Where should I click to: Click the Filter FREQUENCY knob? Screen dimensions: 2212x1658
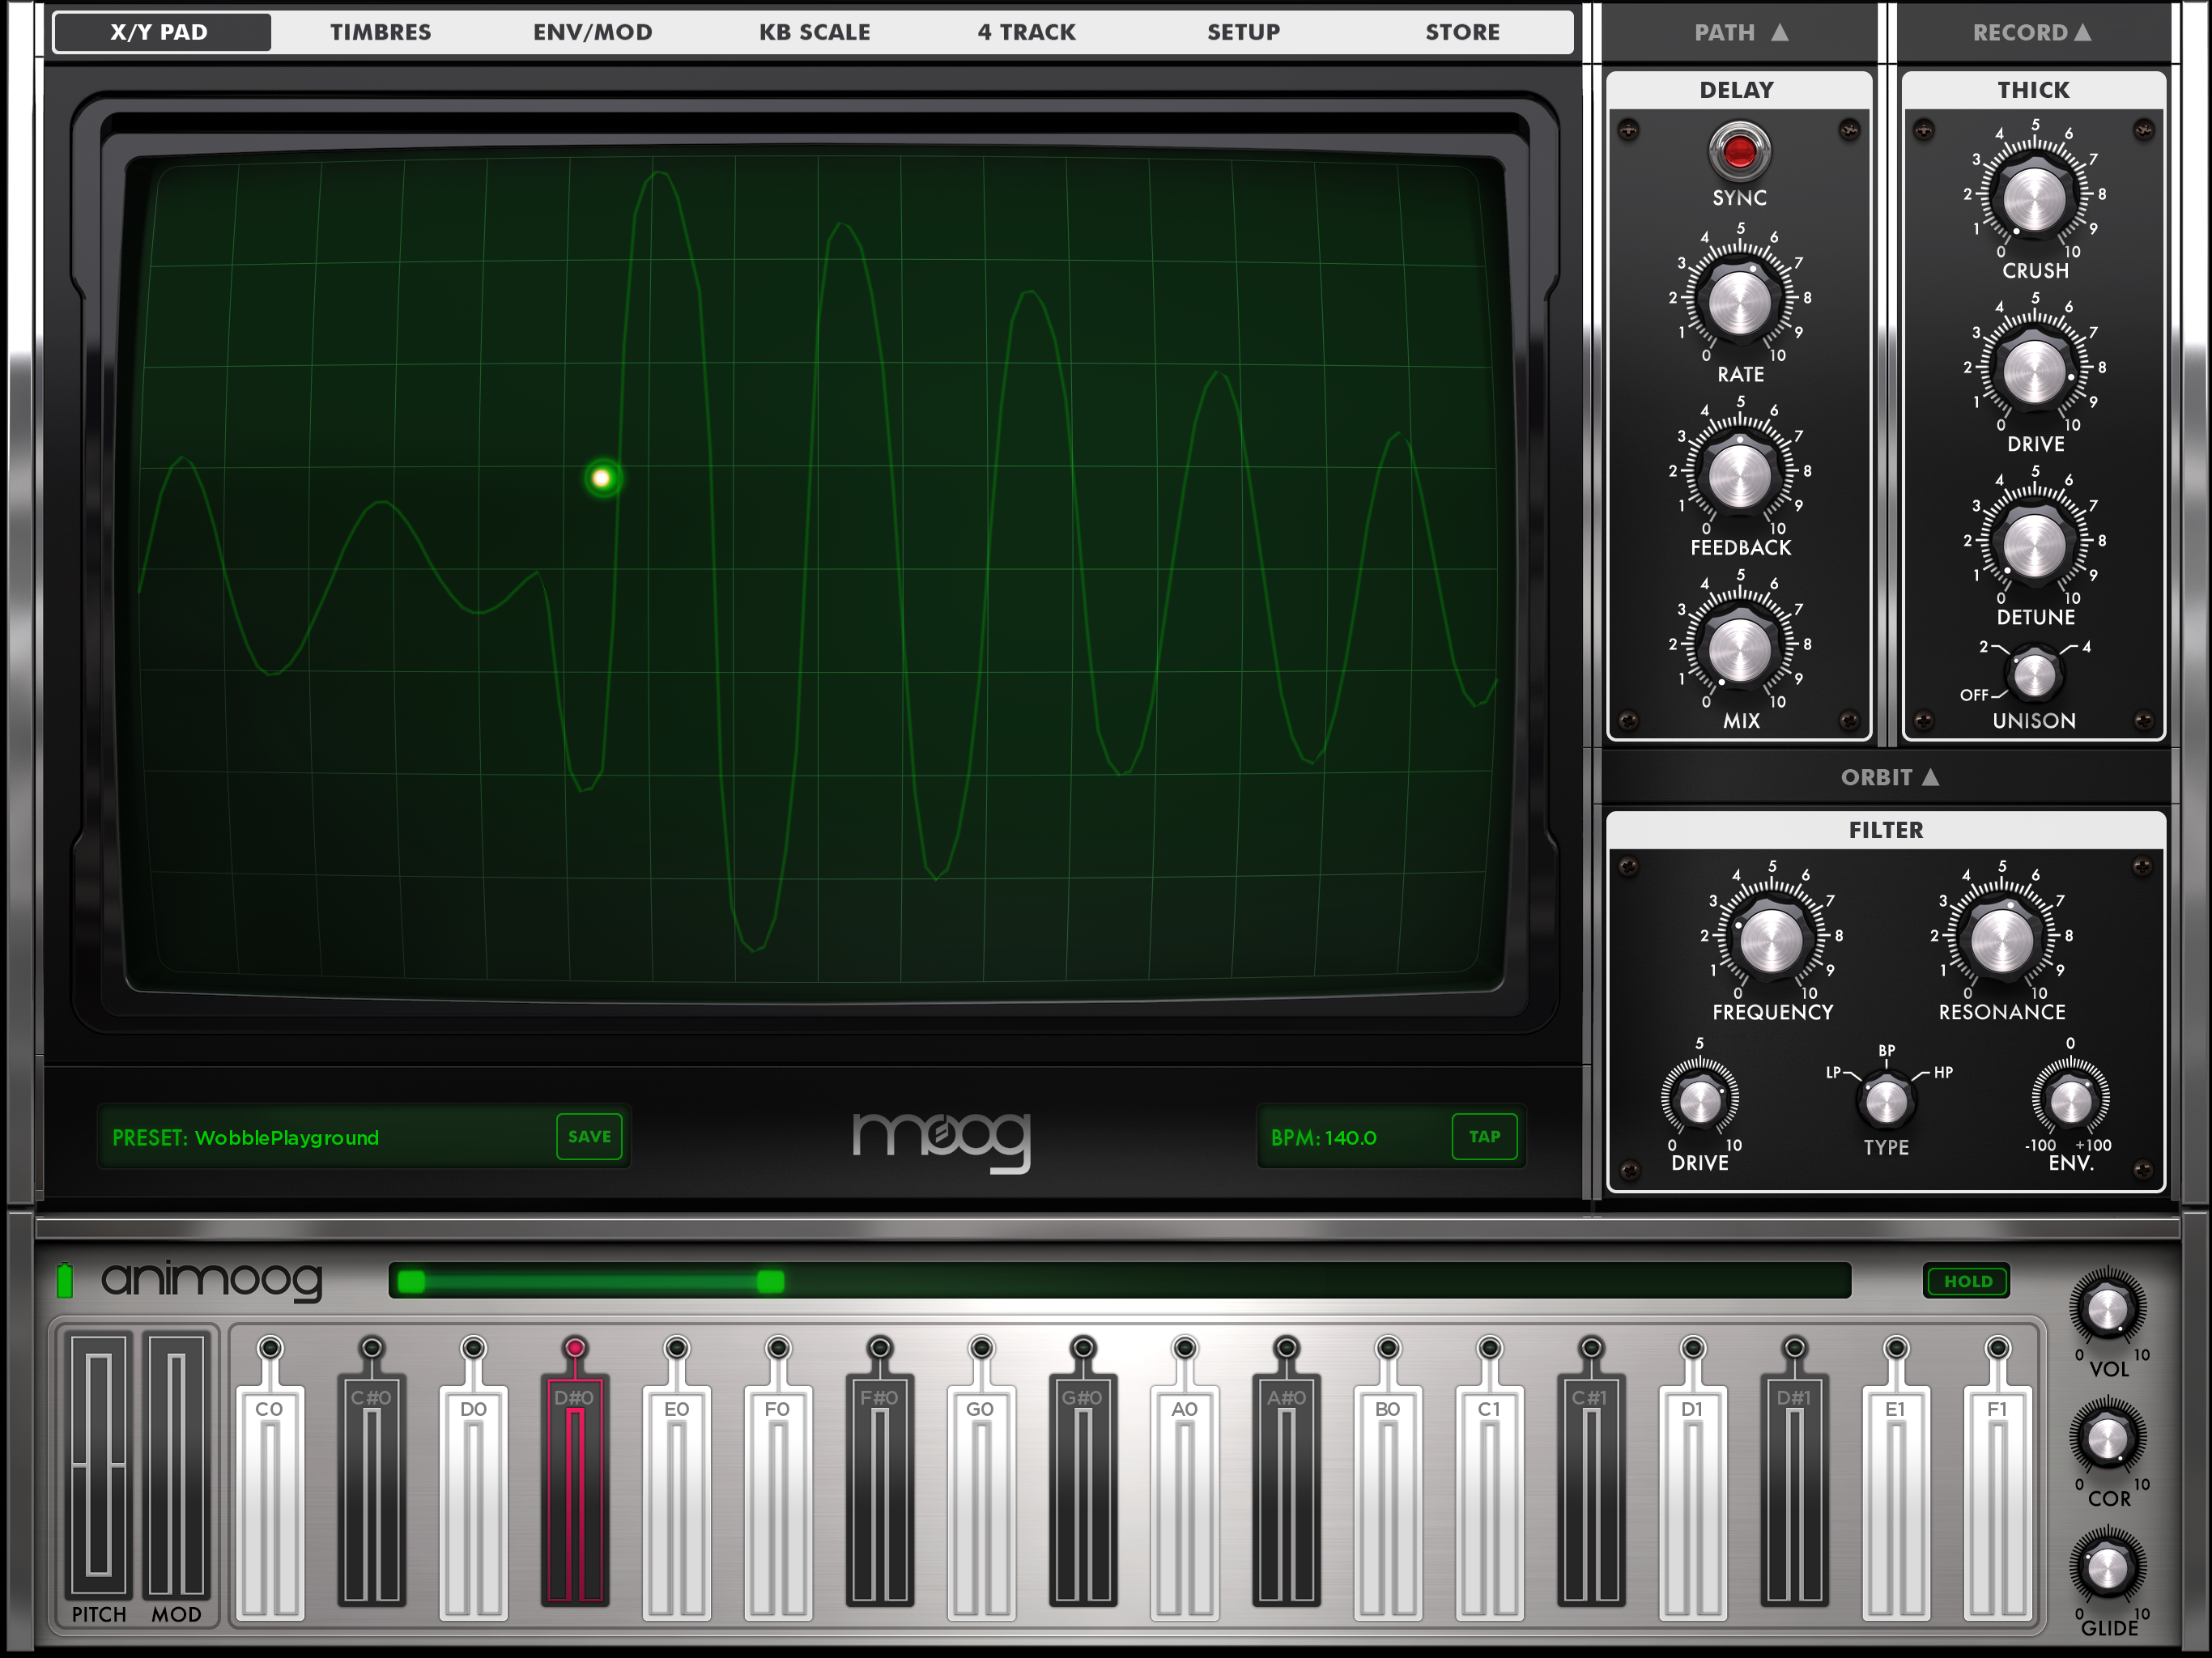(1771, 940)
